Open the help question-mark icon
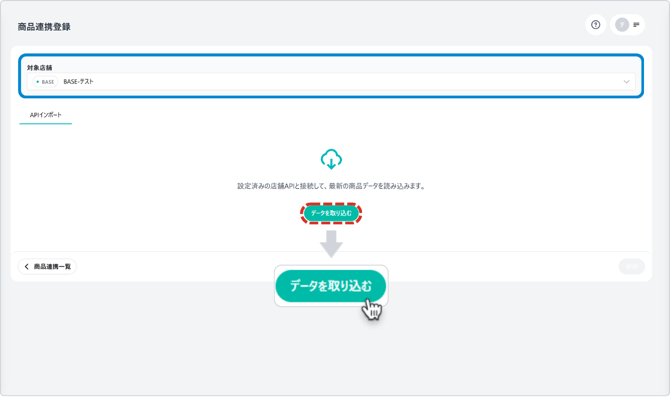 click(595, 25)
